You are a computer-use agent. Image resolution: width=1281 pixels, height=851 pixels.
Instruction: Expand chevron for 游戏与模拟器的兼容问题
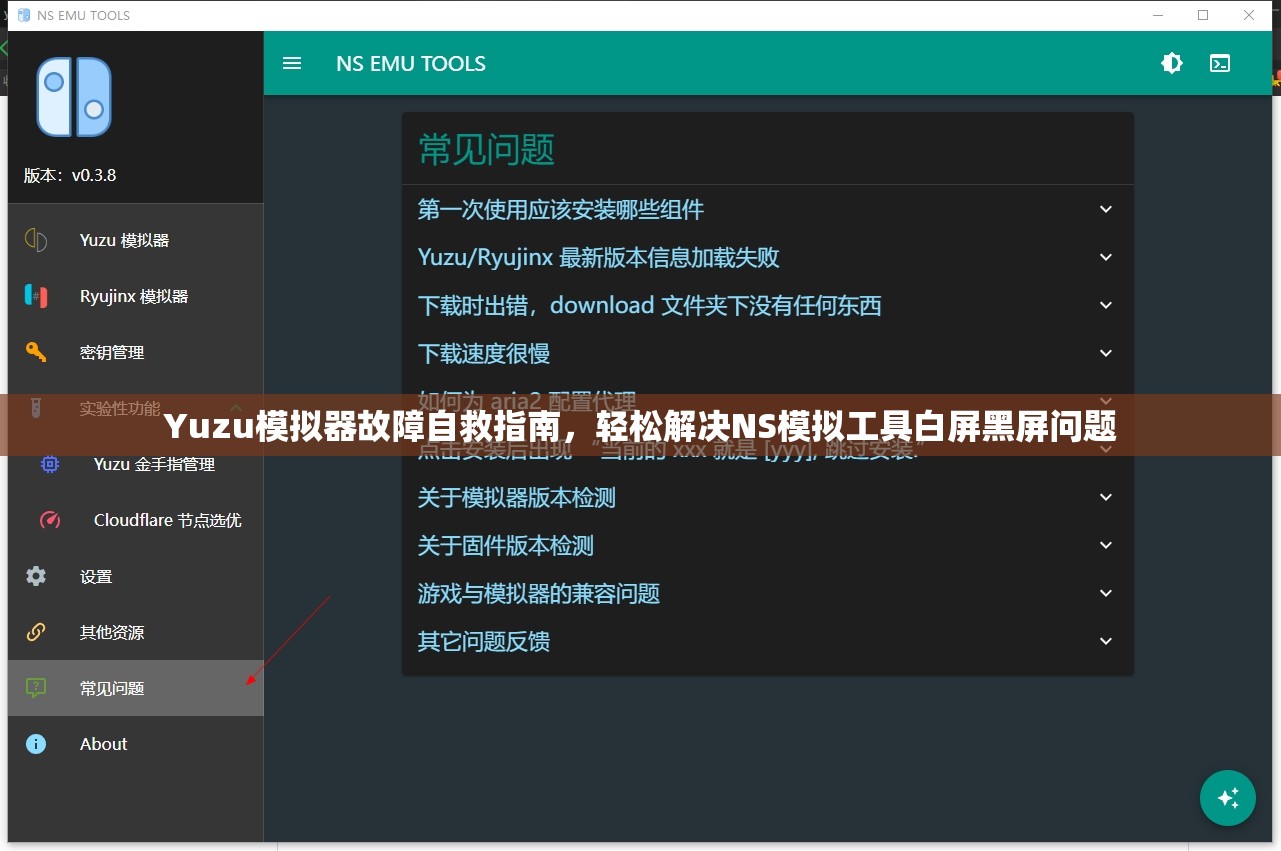tap(1106, 593)
